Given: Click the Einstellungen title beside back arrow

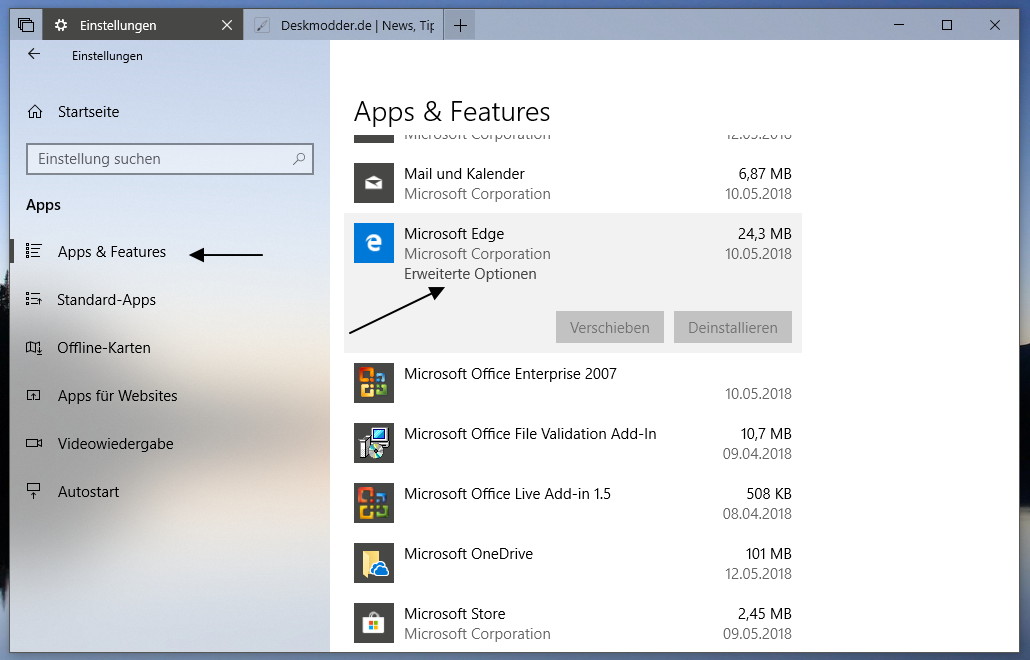Looking at the screenshot, I should pos(107,56).
